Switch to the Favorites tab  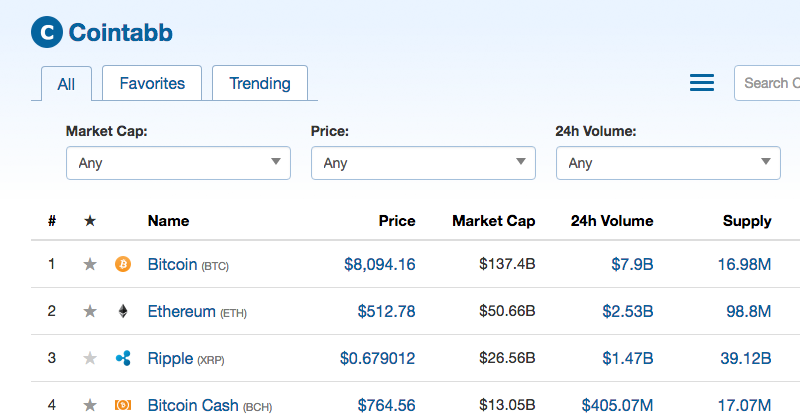tap(152, 83)
